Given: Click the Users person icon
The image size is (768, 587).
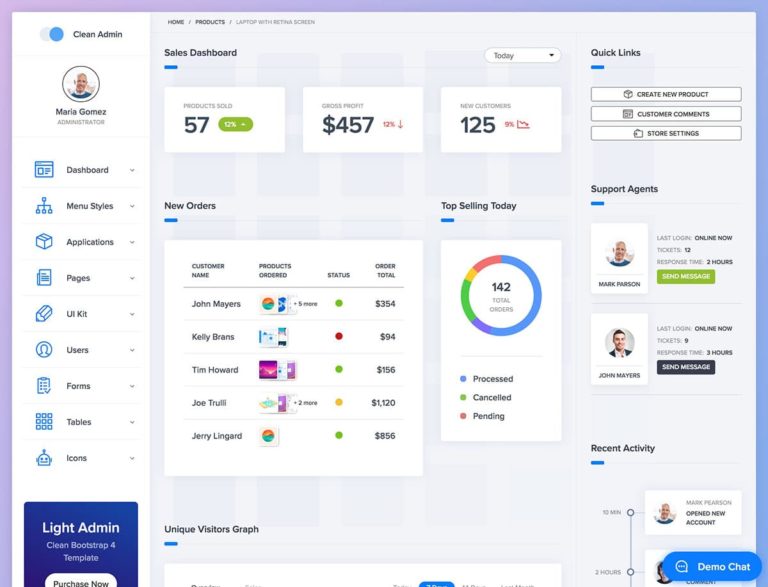Looking at the screenshot, I should (x=44, y=350).
